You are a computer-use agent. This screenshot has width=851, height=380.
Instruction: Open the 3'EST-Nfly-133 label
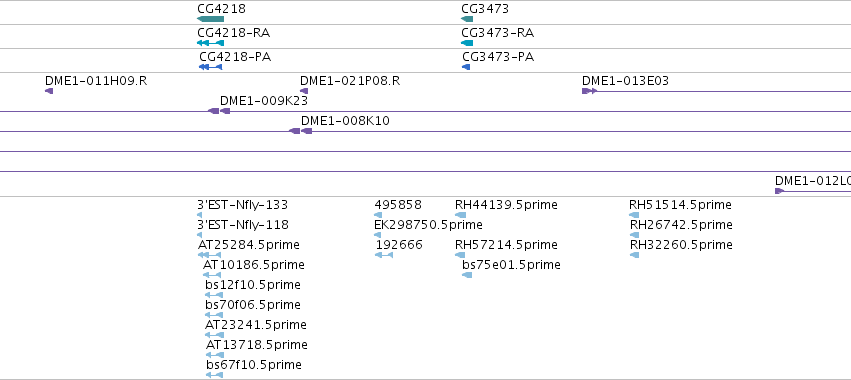[x=243, y=205]
